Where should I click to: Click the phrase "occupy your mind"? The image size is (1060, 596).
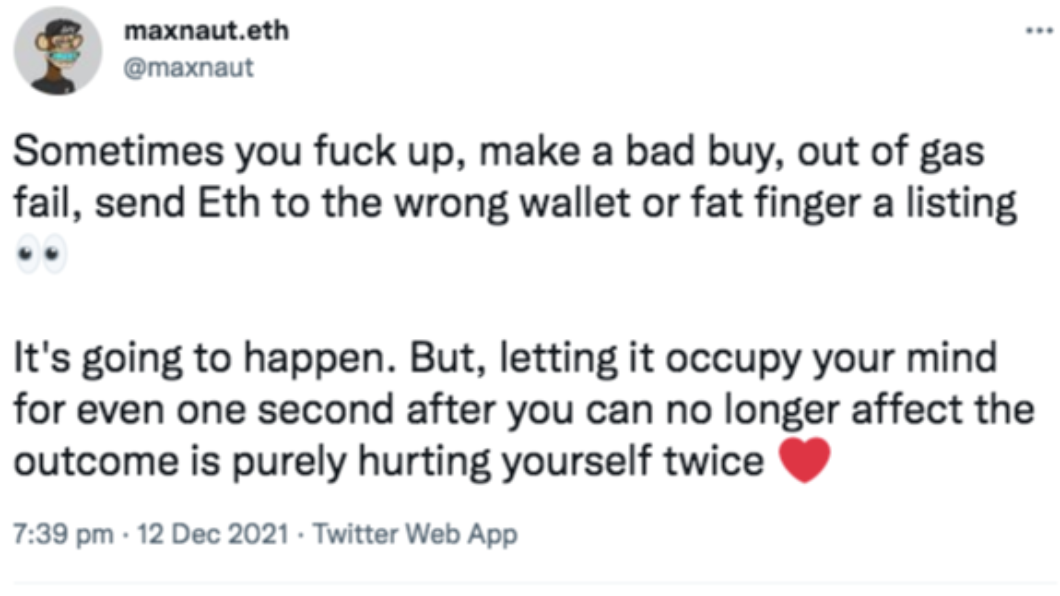832,359
